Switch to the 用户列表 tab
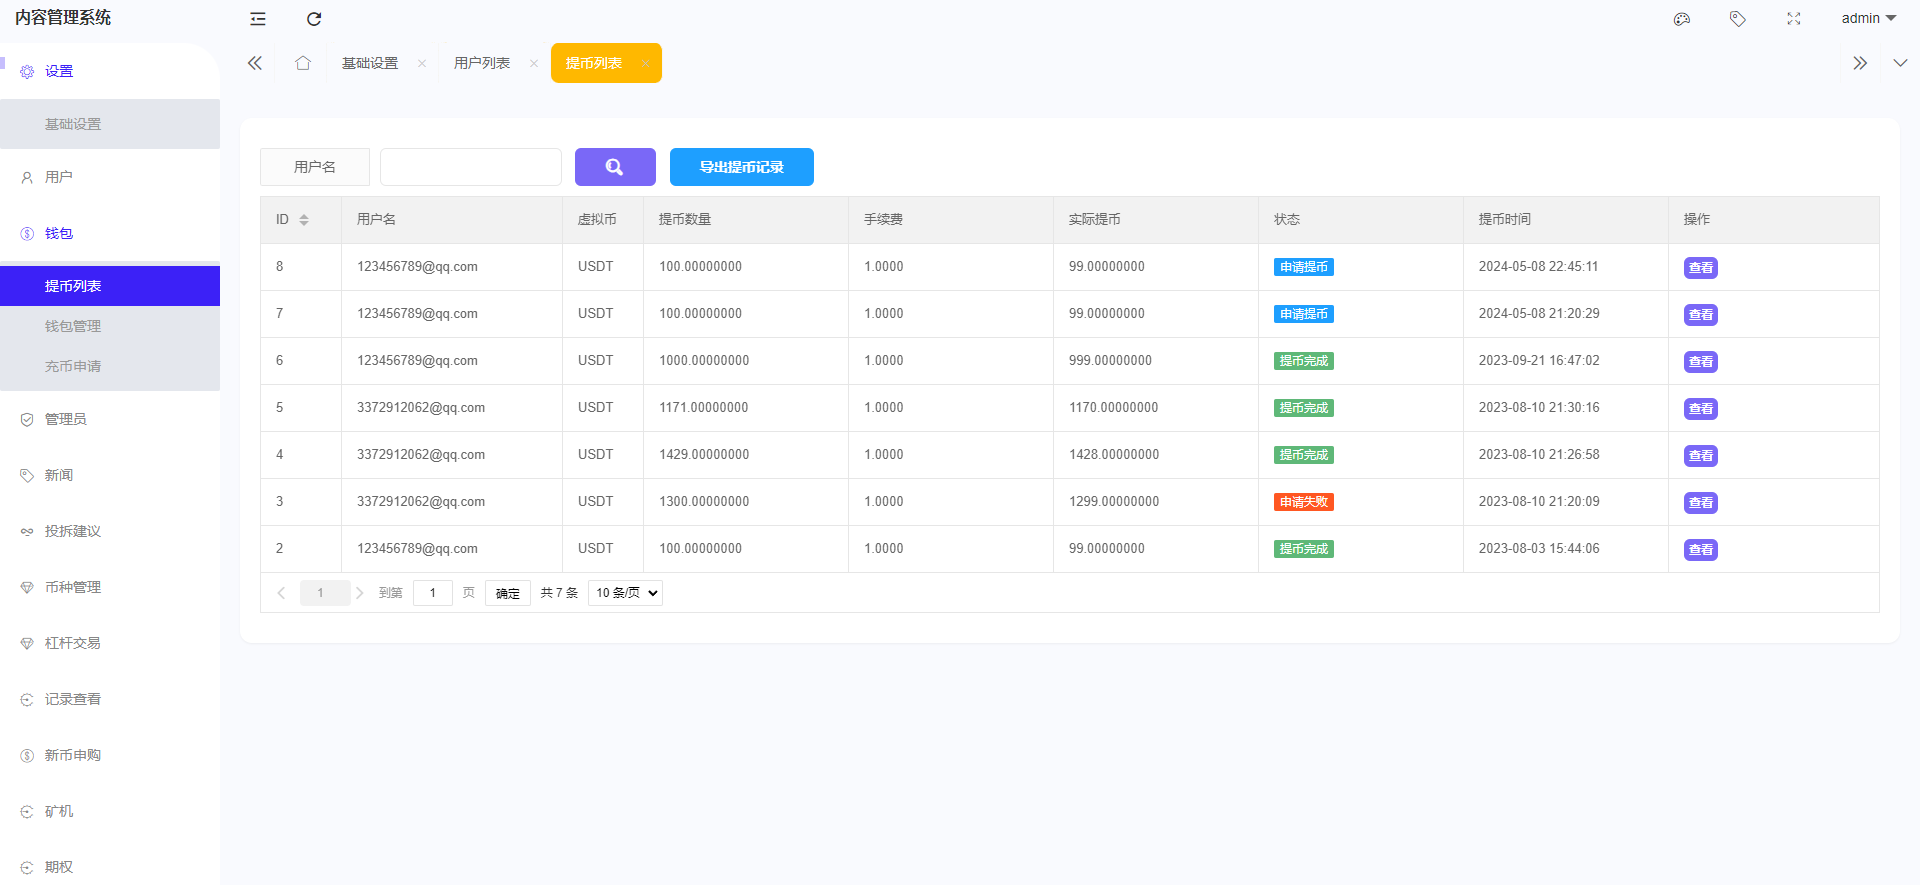The image size is (1920, 885). pos(482,63)
